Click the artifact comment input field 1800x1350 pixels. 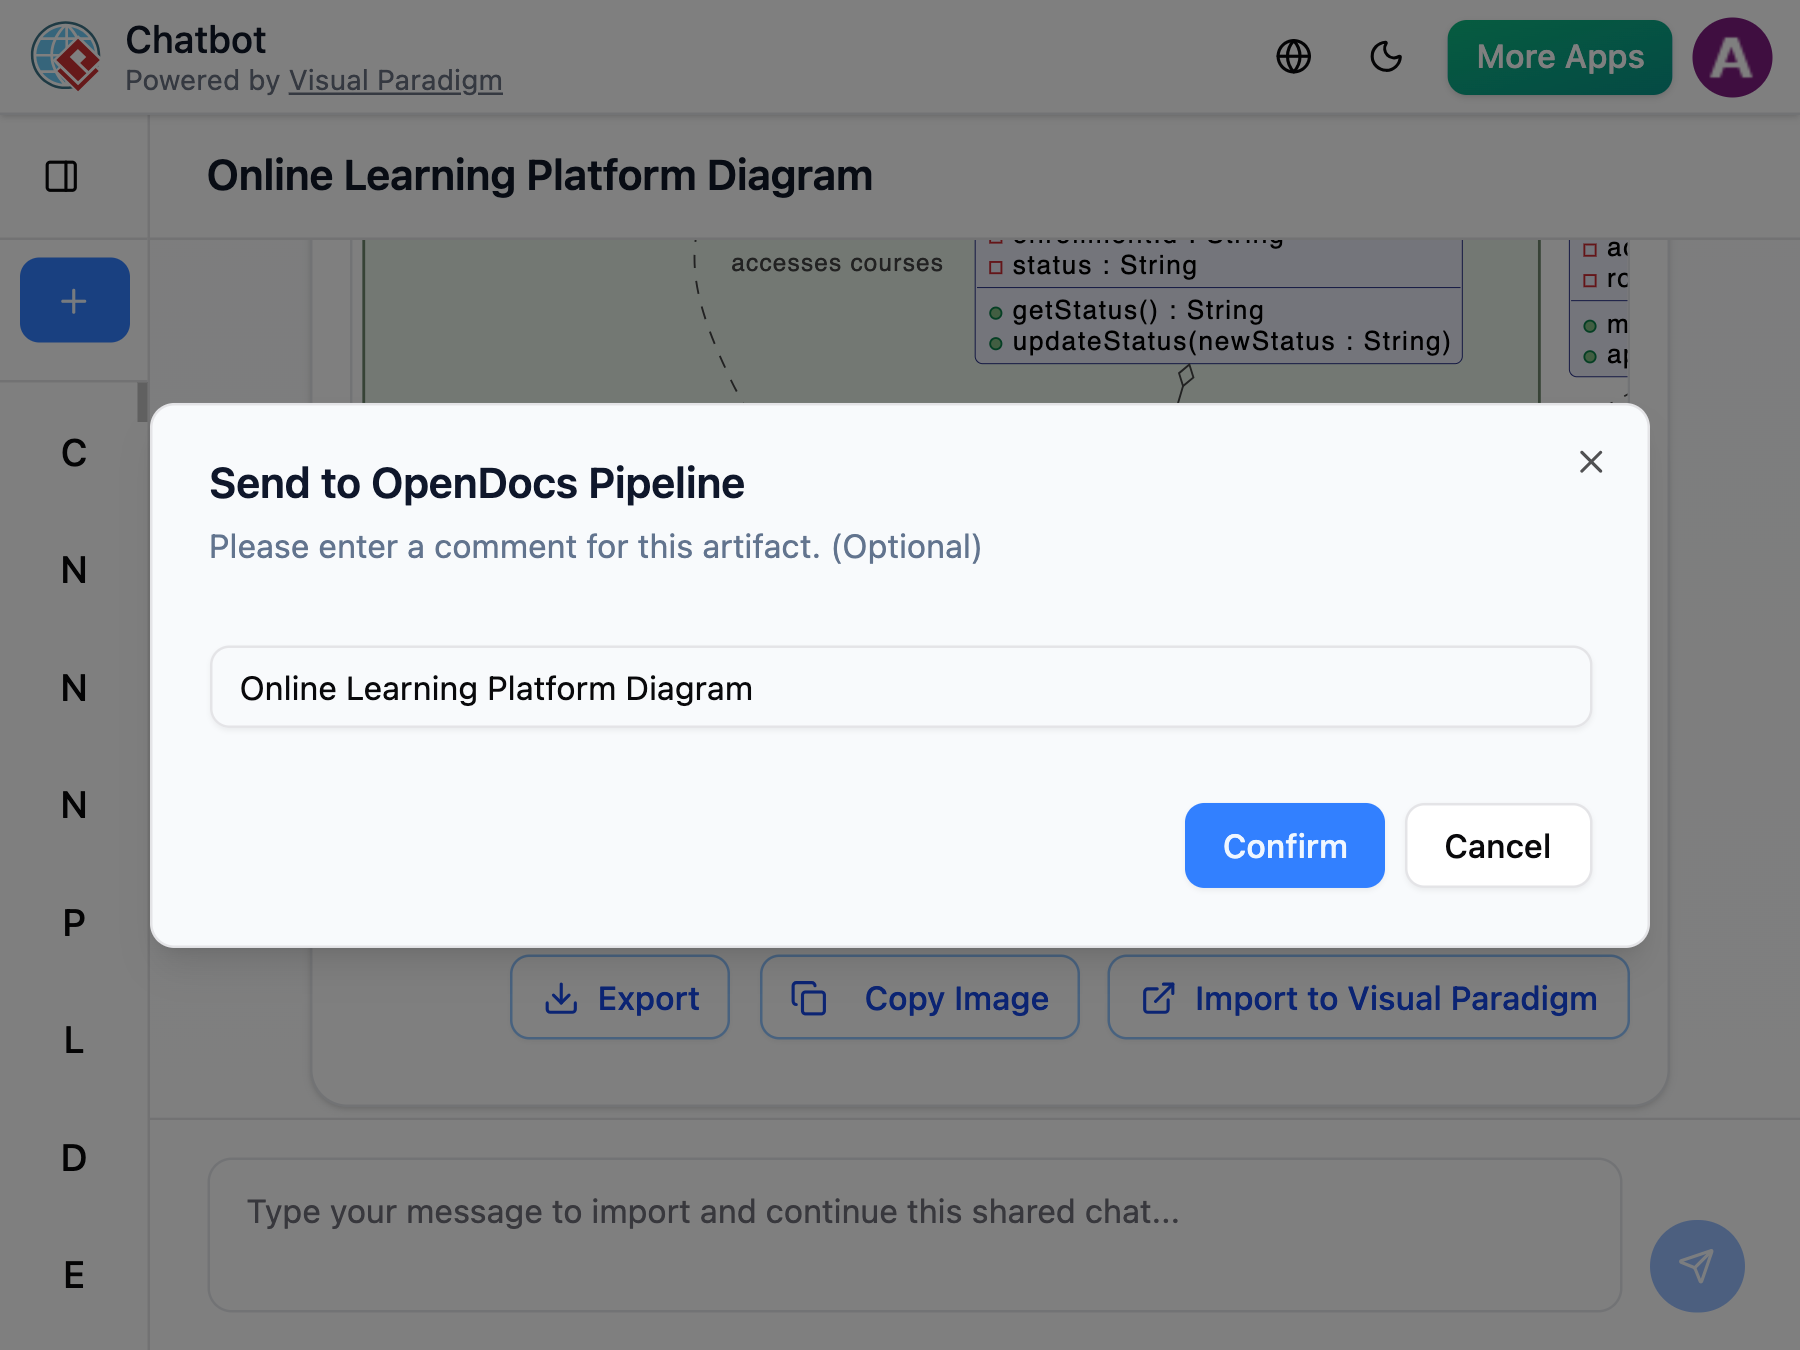pyautogui.click(x=899, y=687)
